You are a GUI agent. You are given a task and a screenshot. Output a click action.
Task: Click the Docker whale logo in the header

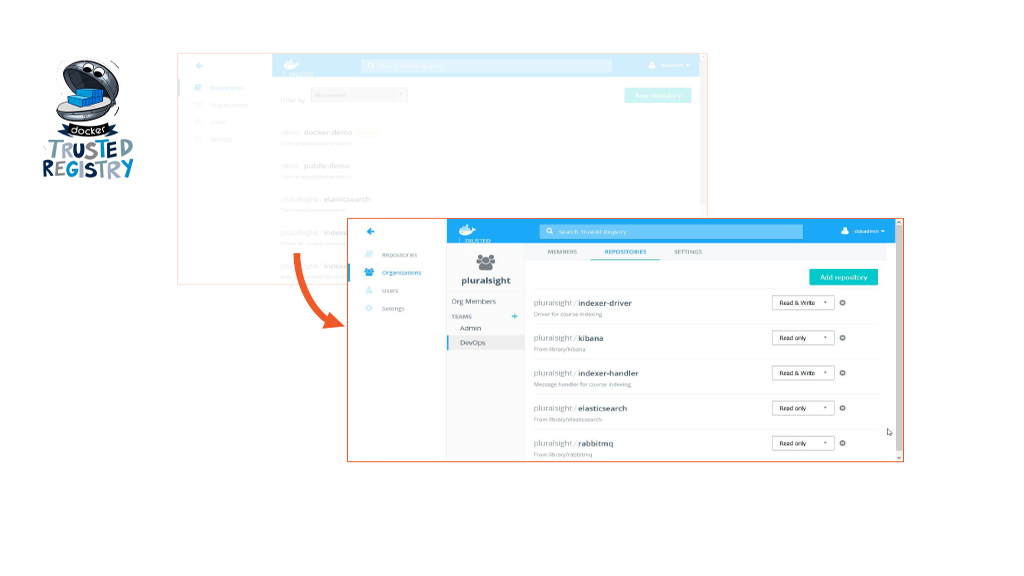point(467,230)
